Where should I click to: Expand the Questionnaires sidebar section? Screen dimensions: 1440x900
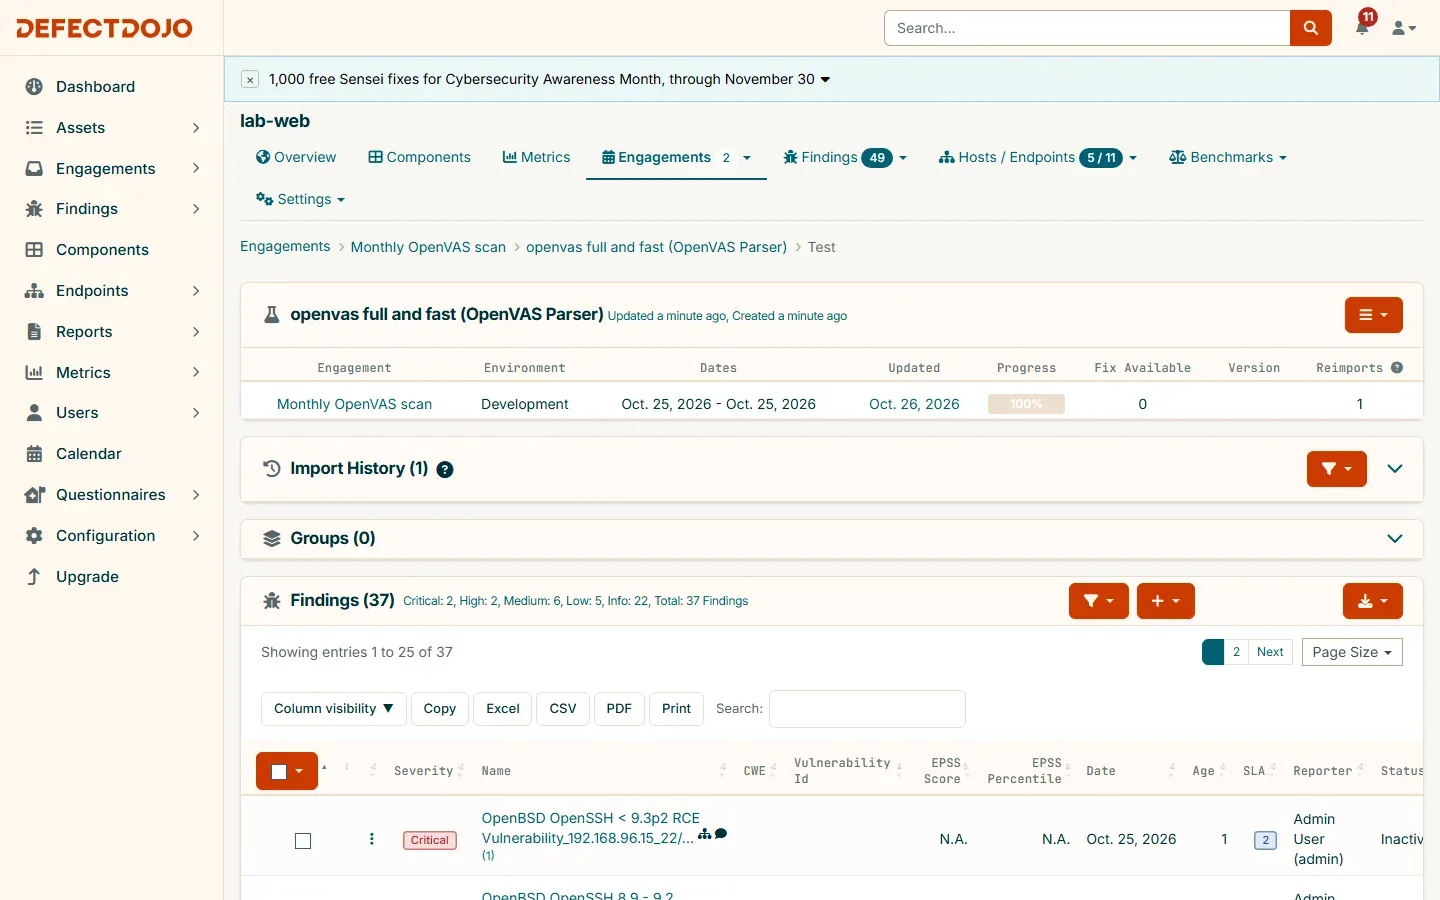111,495
